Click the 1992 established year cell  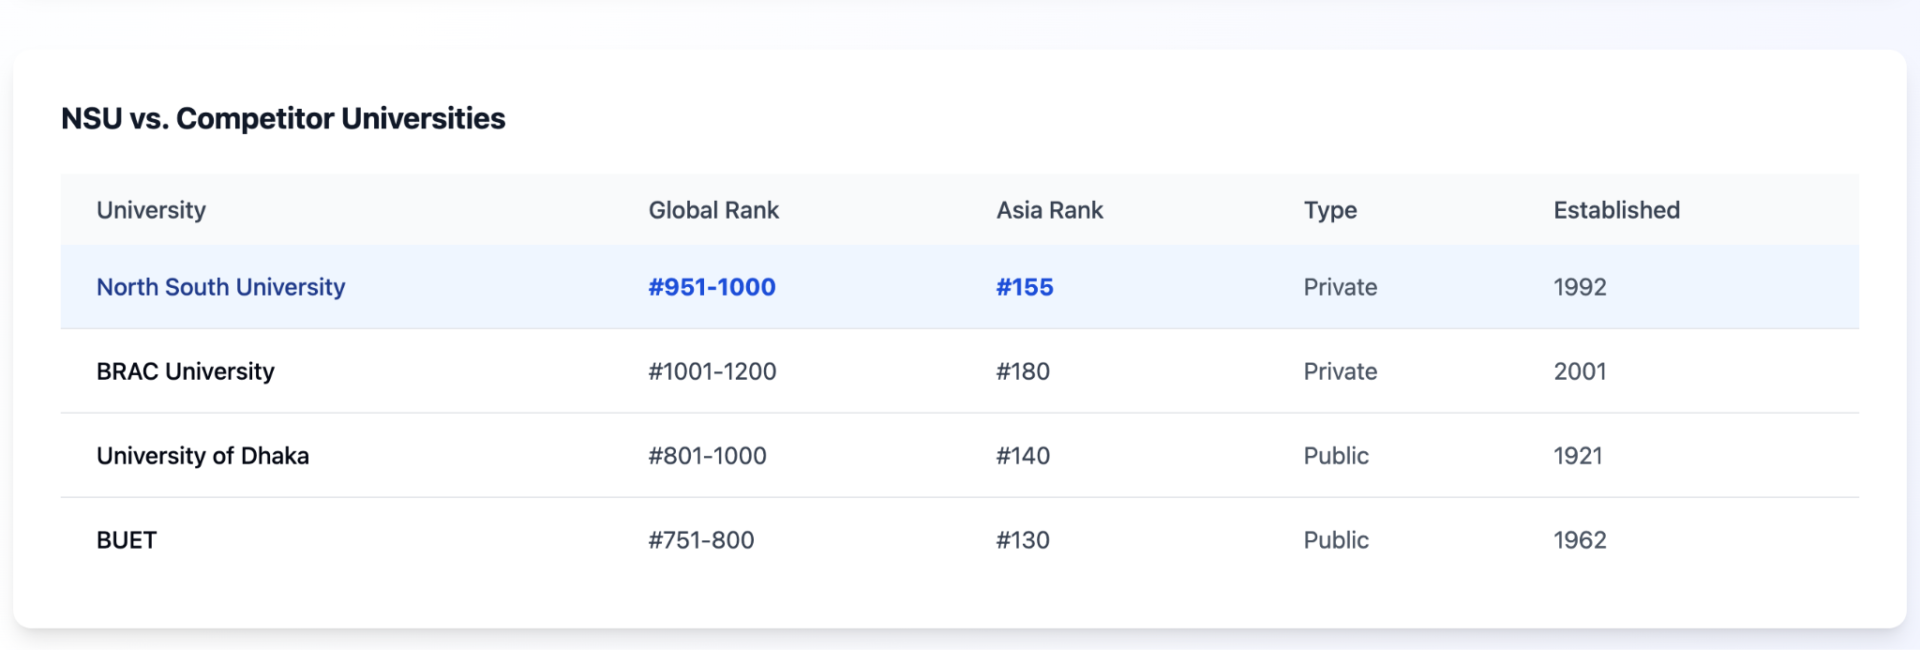(1580, 287)
